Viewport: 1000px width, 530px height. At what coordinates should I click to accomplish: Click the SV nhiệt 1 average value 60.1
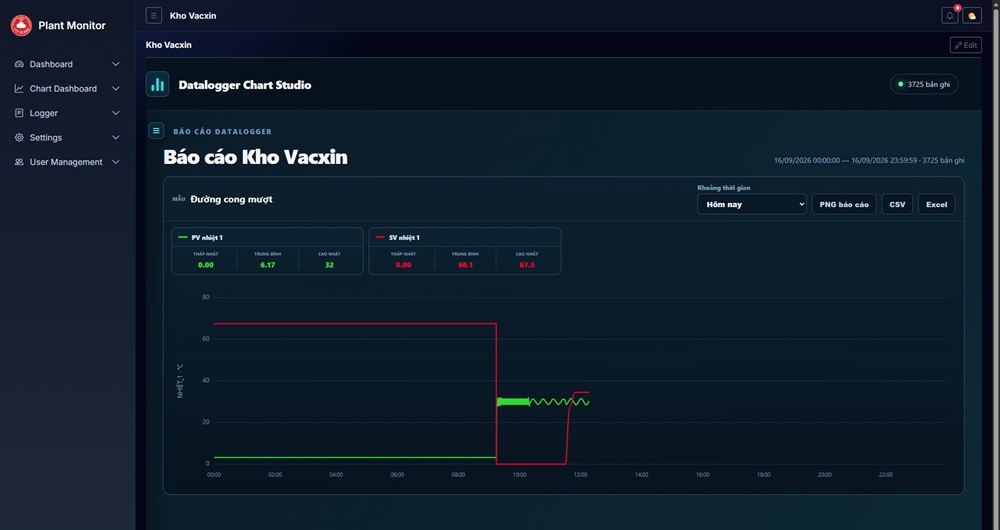[465, 265]
